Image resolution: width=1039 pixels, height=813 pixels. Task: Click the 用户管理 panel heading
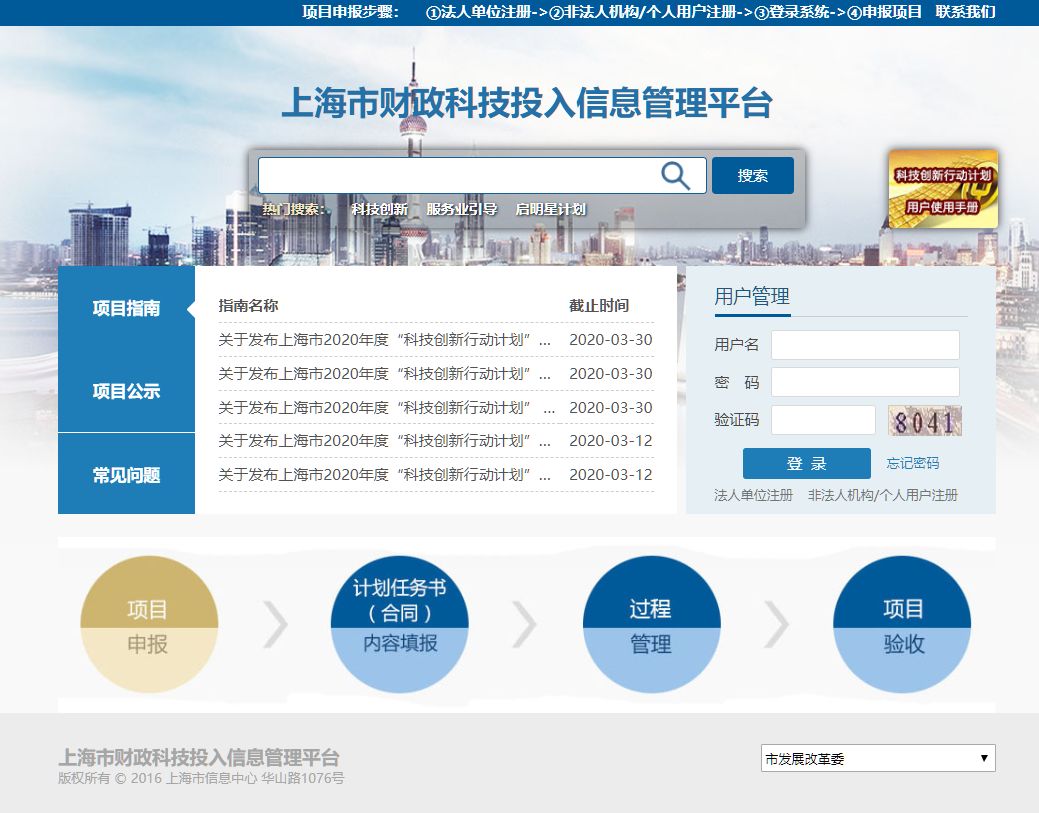click(751, 296)
